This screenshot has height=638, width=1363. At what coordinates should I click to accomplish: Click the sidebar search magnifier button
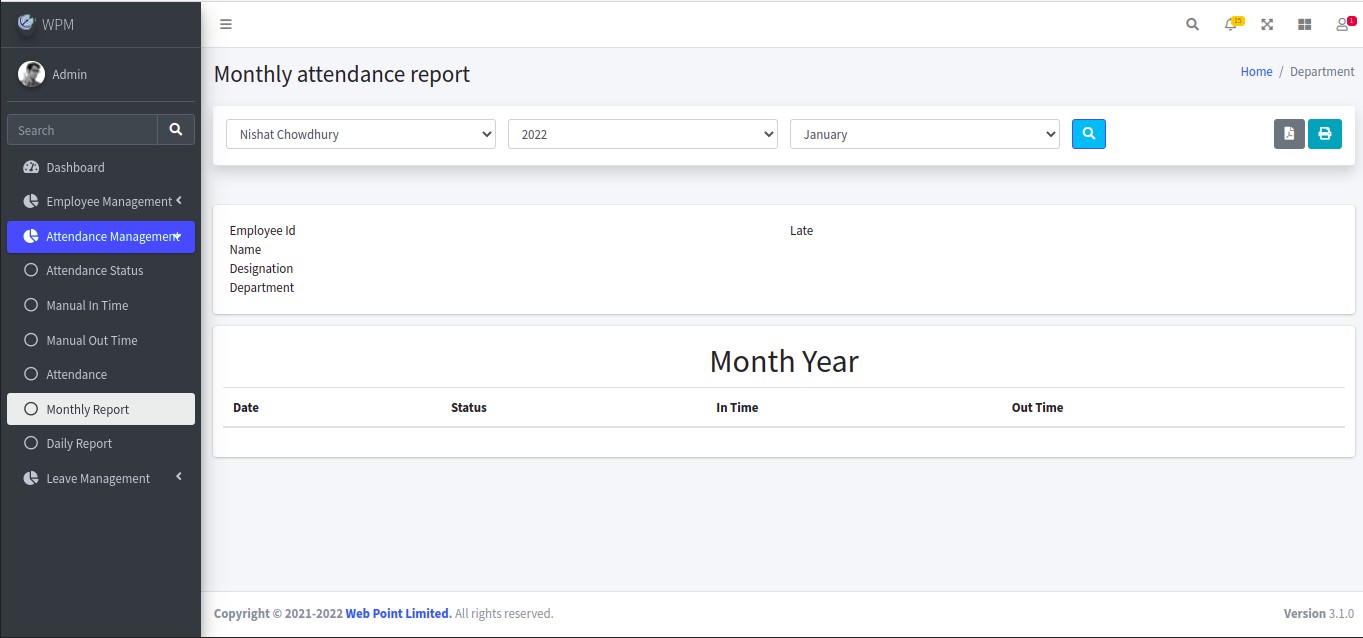(x=176, y=130)
